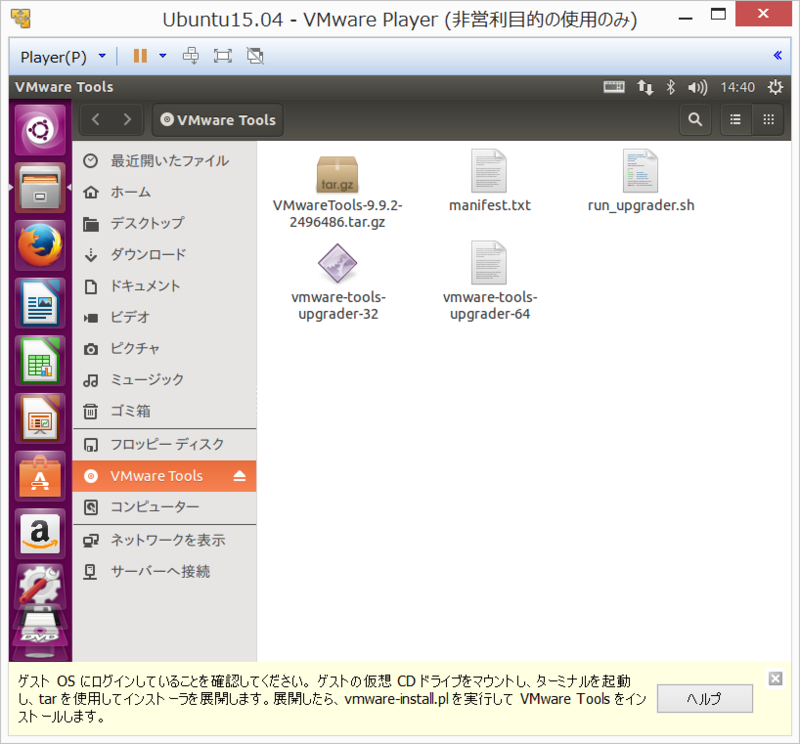Image resolution: width=800 pixels, height=744 pixels.
Task: Switch to Unity mode via the toolbar icon
Action: click(x=255, y=56)
